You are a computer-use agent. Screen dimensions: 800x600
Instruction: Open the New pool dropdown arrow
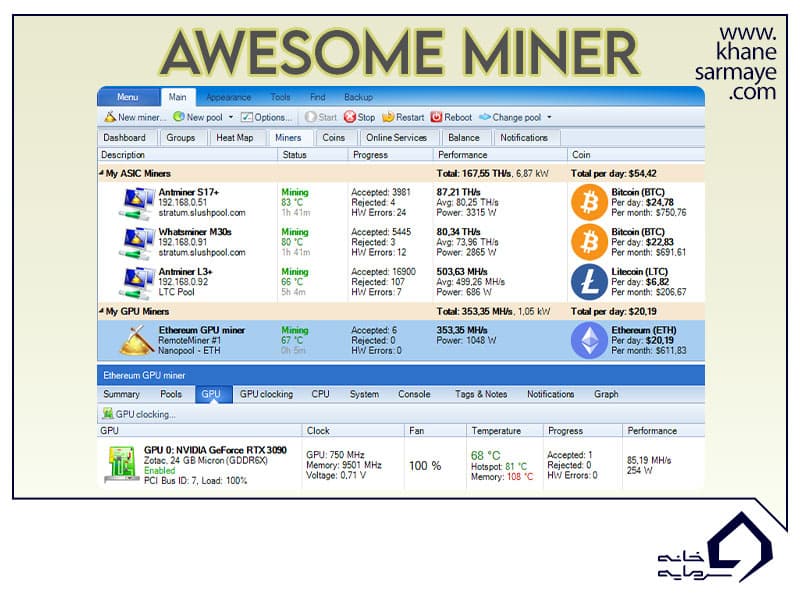(231, 117)
